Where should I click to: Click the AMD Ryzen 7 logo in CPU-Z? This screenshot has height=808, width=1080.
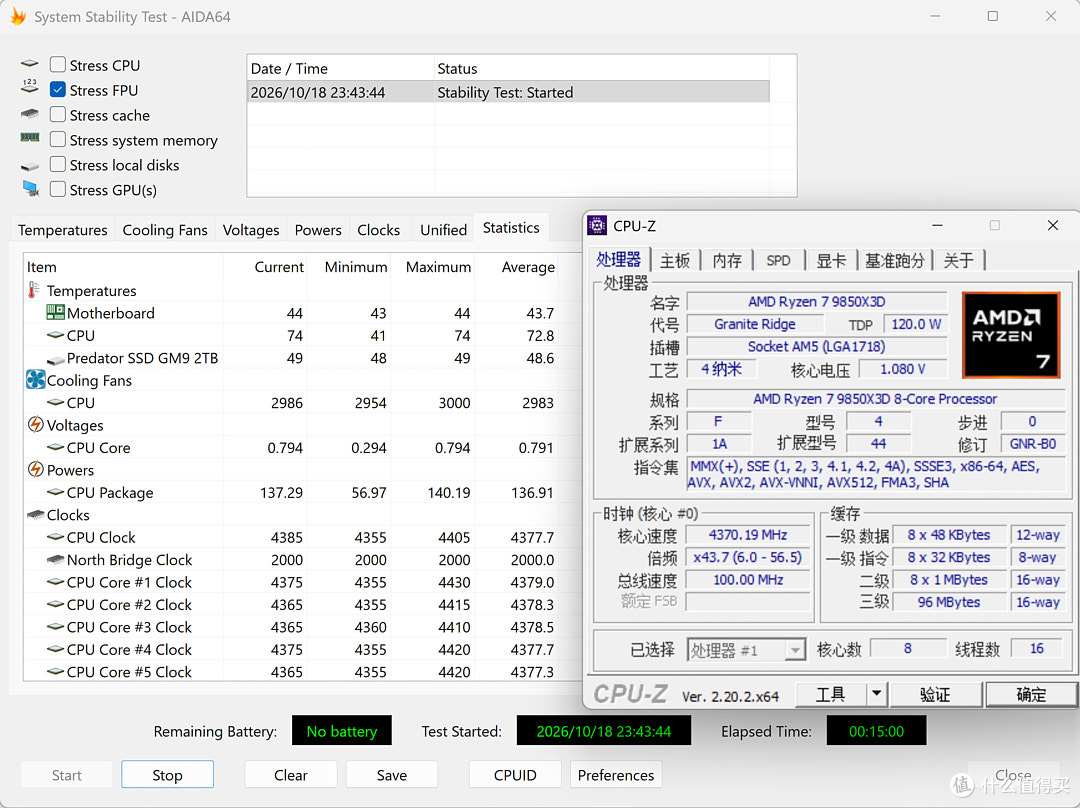[x=1010, y=335]
